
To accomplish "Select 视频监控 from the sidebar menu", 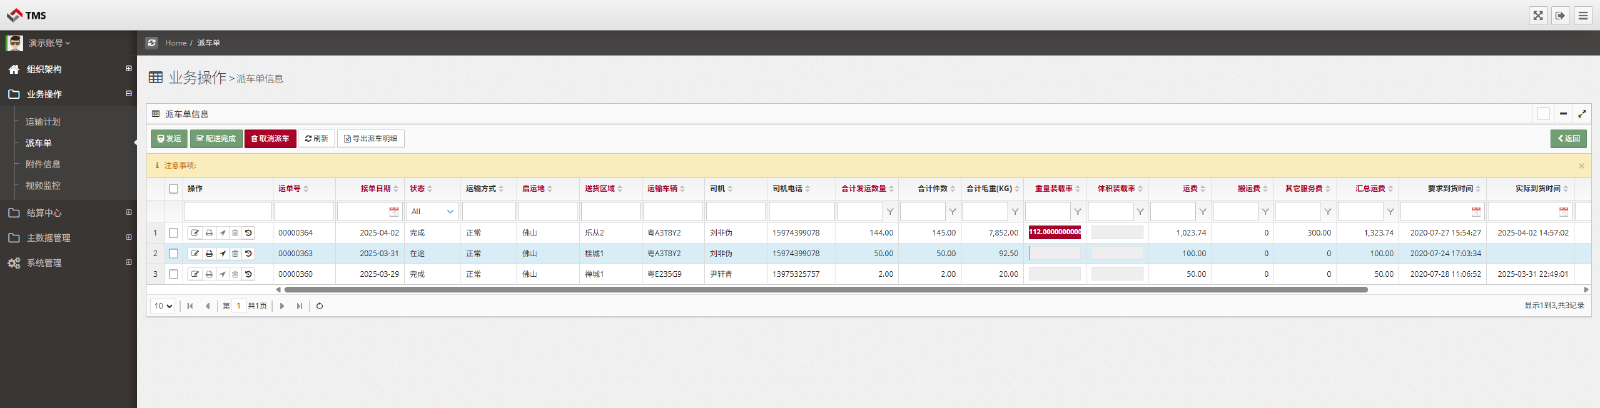I will 43,186.
